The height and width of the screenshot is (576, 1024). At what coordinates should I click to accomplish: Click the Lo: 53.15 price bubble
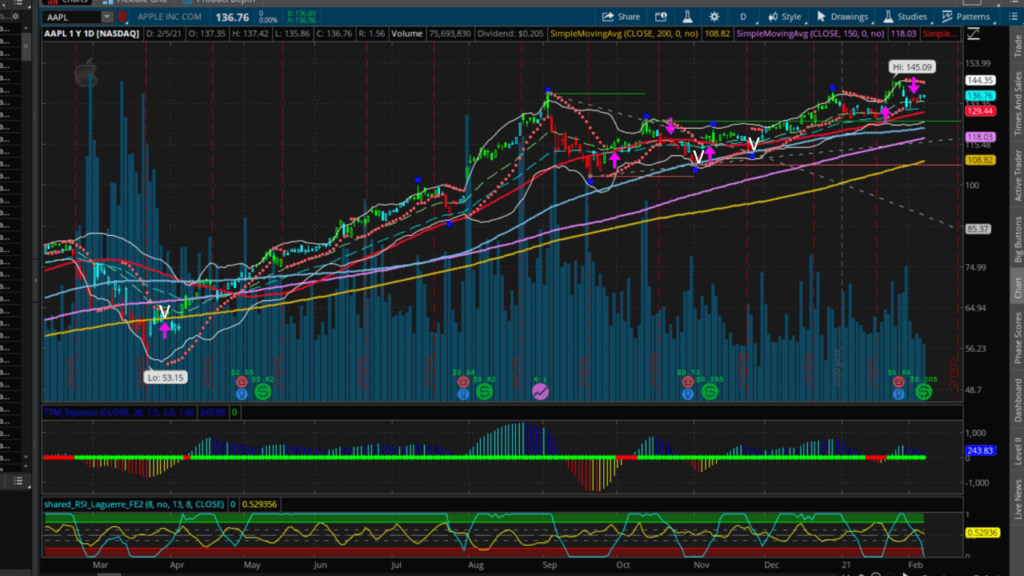click(165, 377)
